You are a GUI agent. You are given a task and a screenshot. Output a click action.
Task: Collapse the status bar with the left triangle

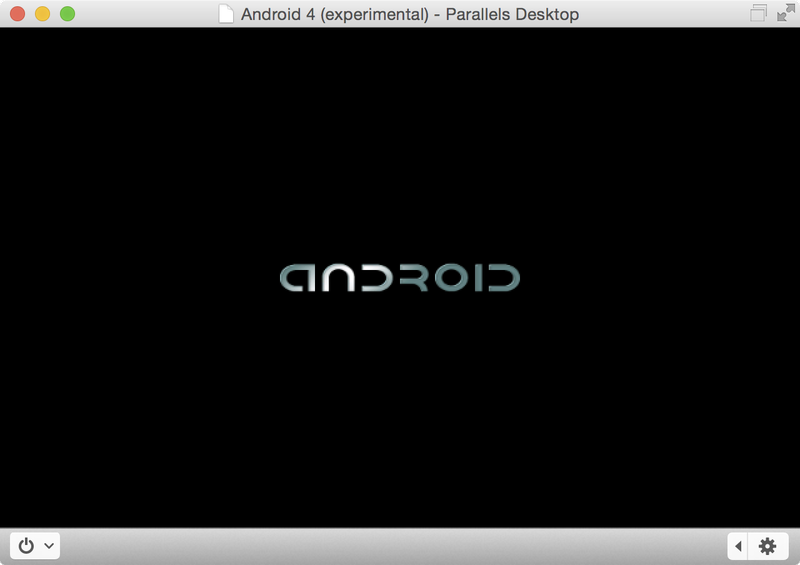pos(738,546)
